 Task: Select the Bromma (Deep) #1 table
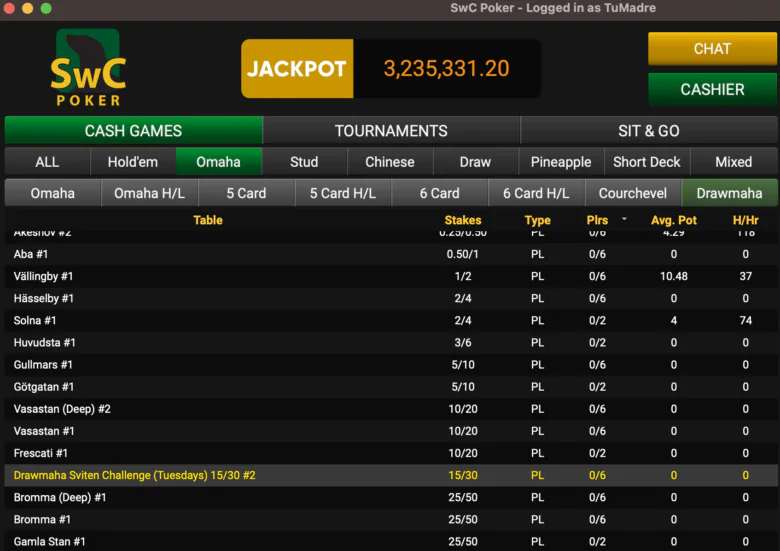(x=391, y=497)
